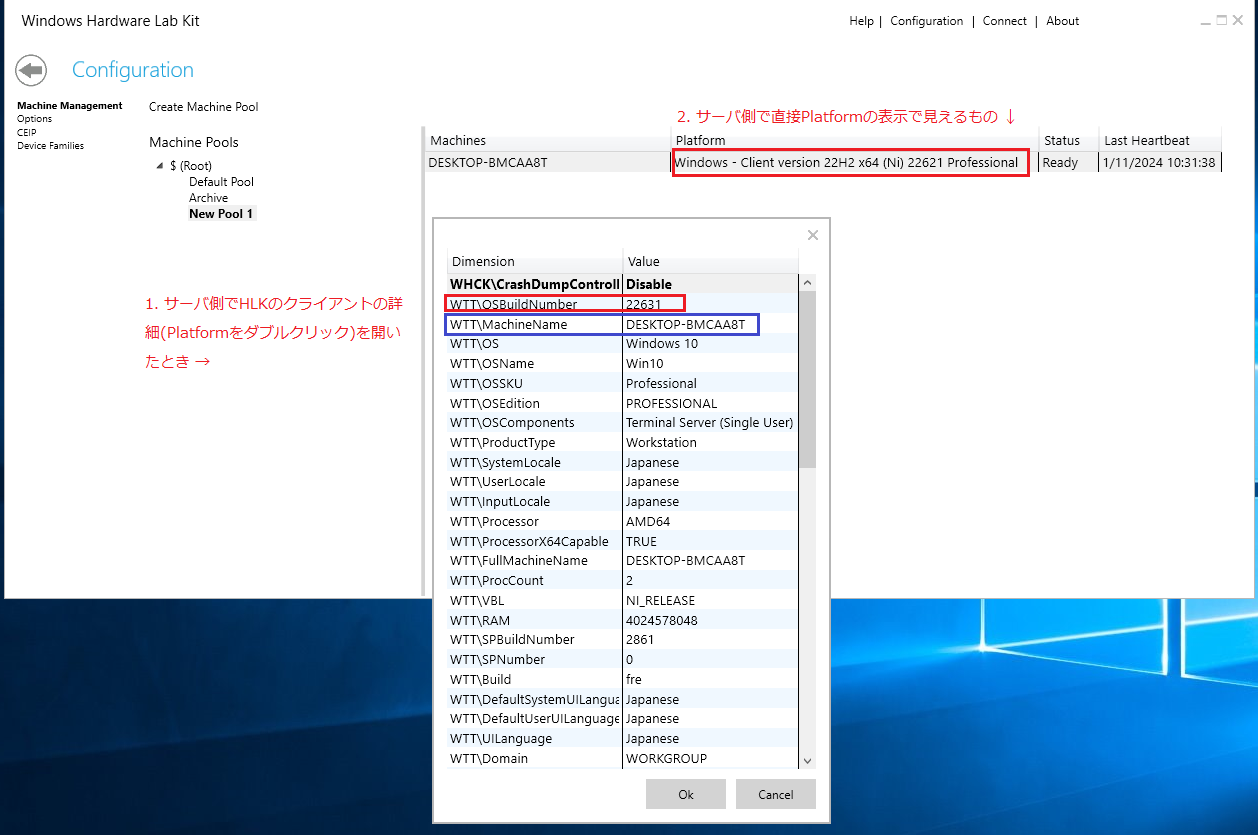This screenshot has width=1258, height=835.
Task: Select New Pool 1
Action: pos(220,213)
